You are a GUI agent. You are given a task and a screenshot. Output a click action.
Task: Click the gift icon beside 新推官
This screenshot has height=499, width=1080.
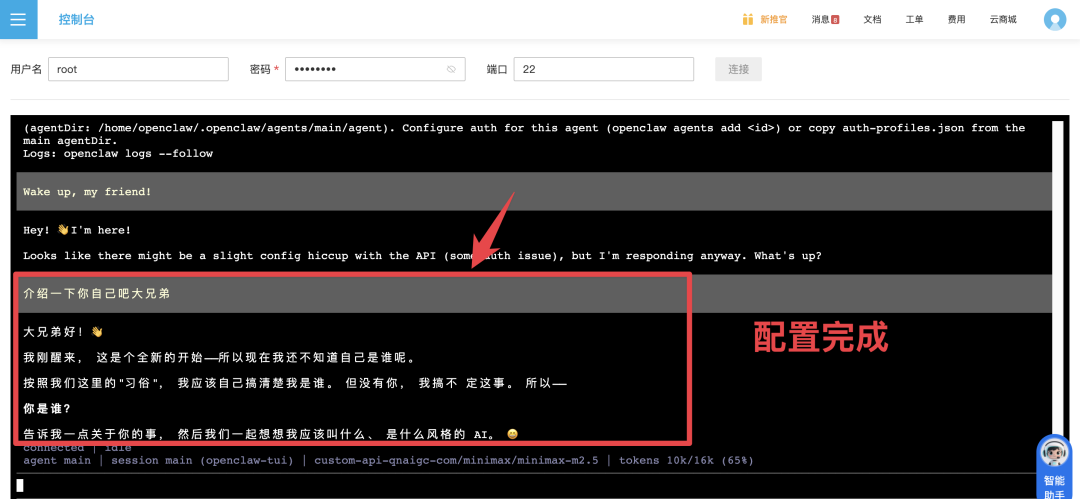(x=747, y=19)
